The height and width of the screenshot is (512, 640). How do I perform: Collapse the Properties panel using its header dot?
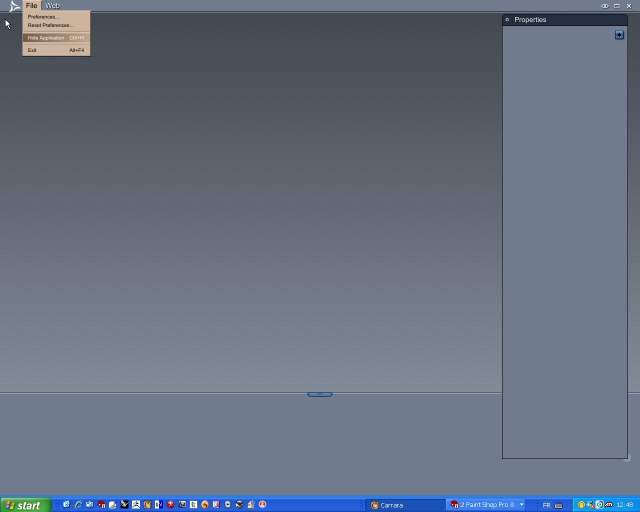point(507,20)
